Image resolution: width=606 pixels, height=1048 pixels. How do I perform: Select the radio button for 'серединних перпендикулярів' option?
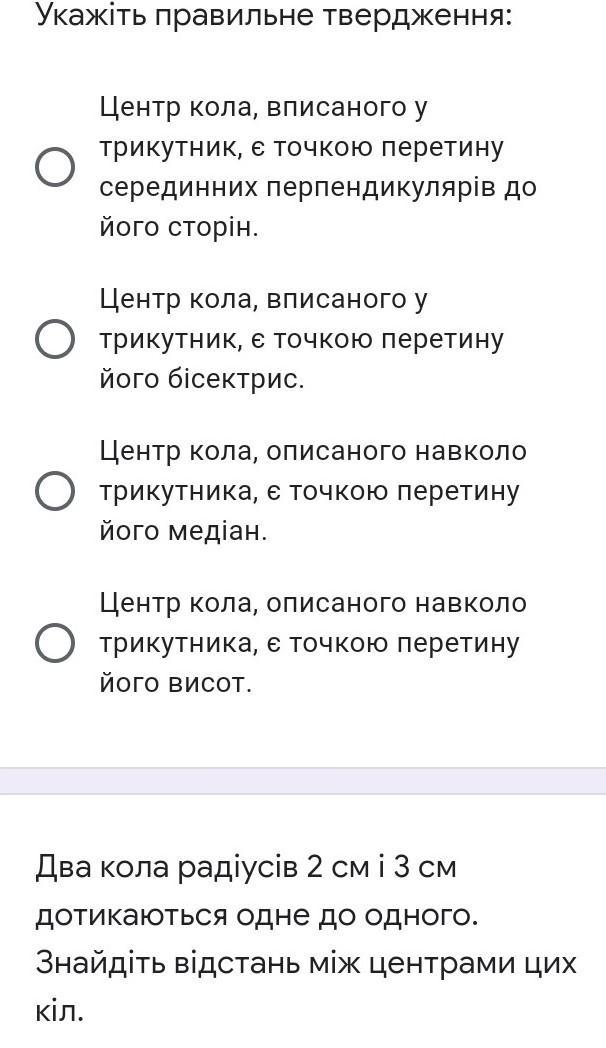(54, 167)
